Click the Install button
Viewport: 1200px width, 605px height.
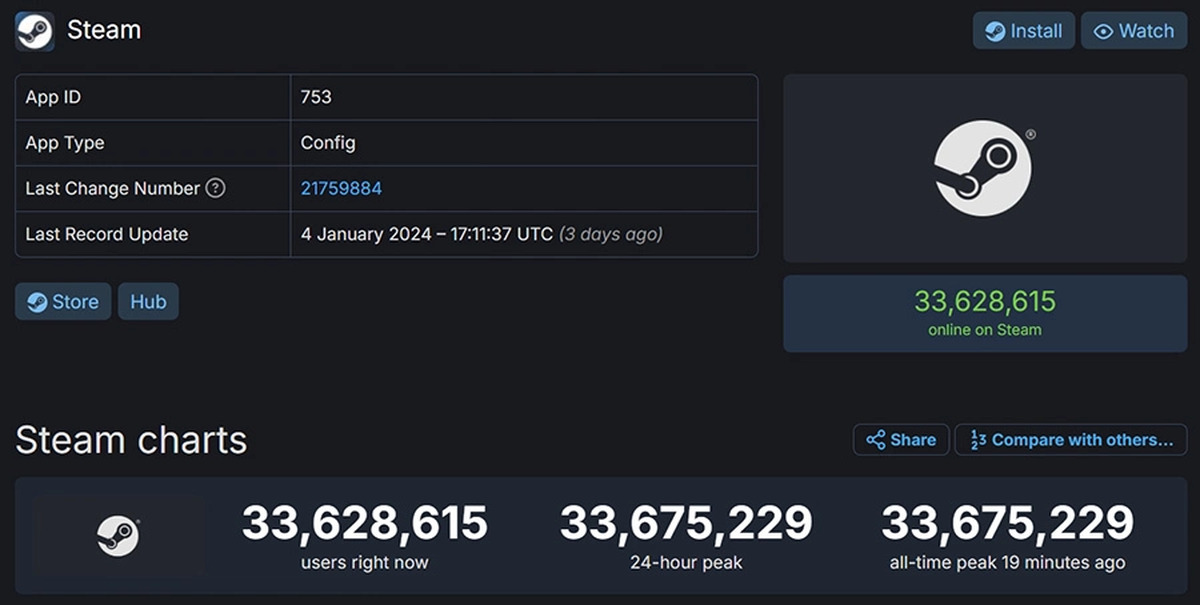point(1024,31)
